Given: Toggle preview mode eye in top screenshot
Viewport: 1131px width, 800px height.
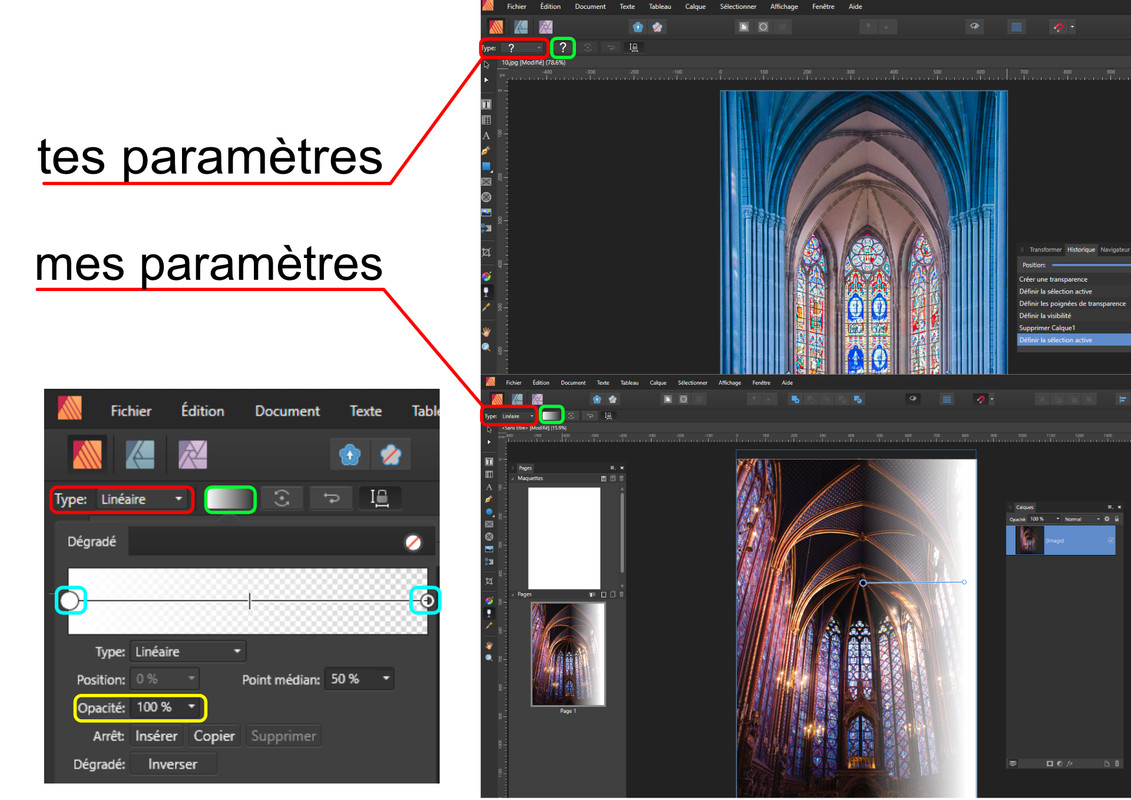Looking at the screenshot, I should [974, 27].
